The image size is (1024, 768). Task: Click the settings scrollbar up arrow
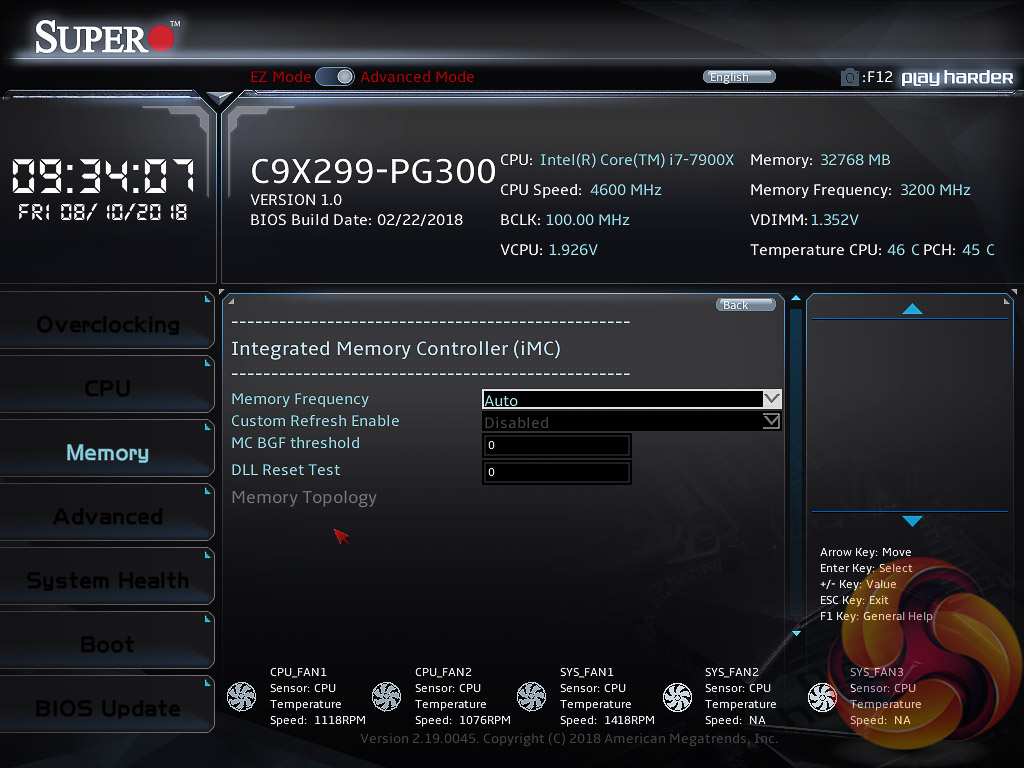tap(795, 298)
